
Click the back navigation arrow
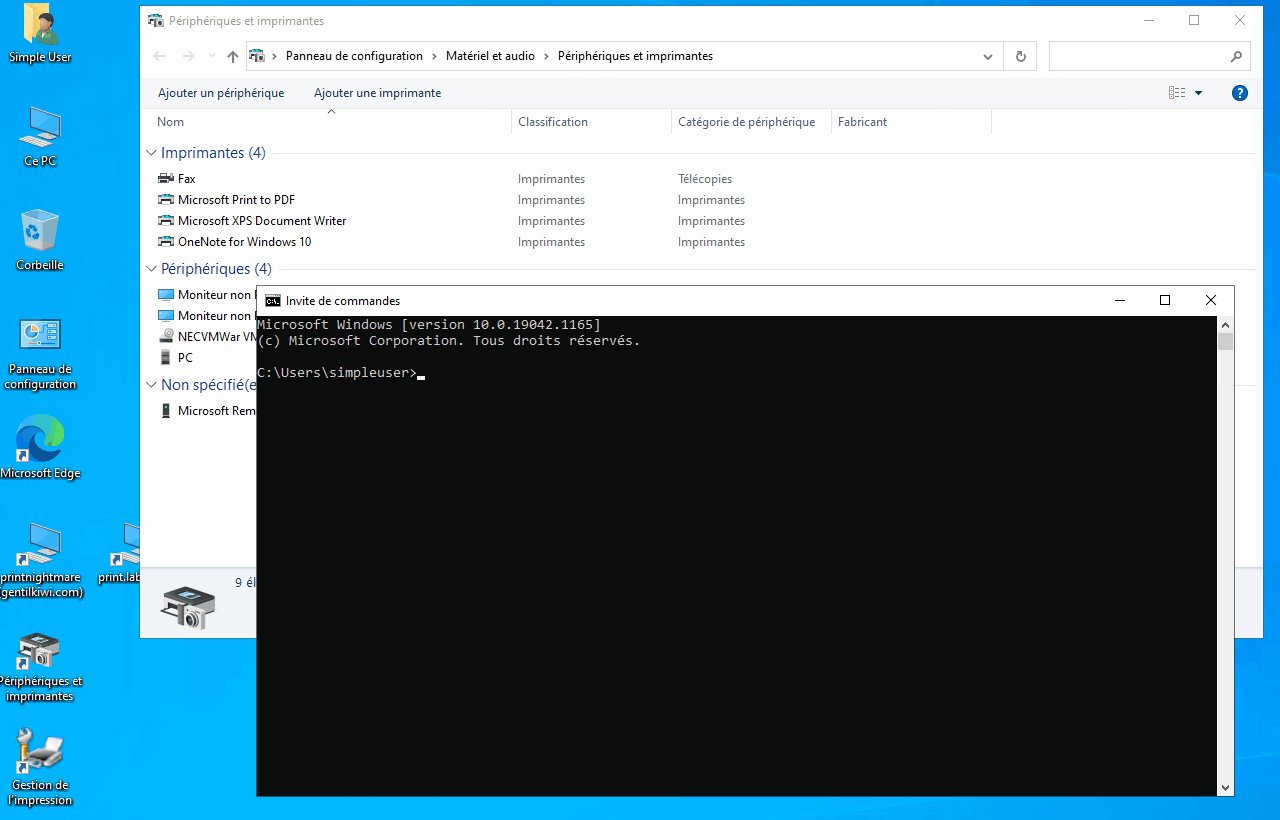160,56
